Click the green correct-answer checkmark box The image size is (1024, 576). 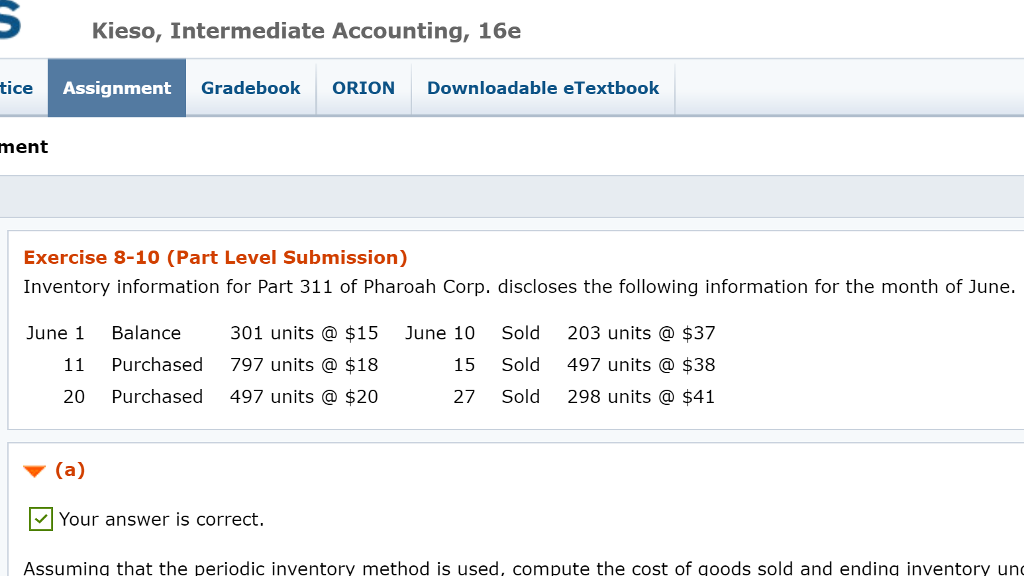click(39, 519)
